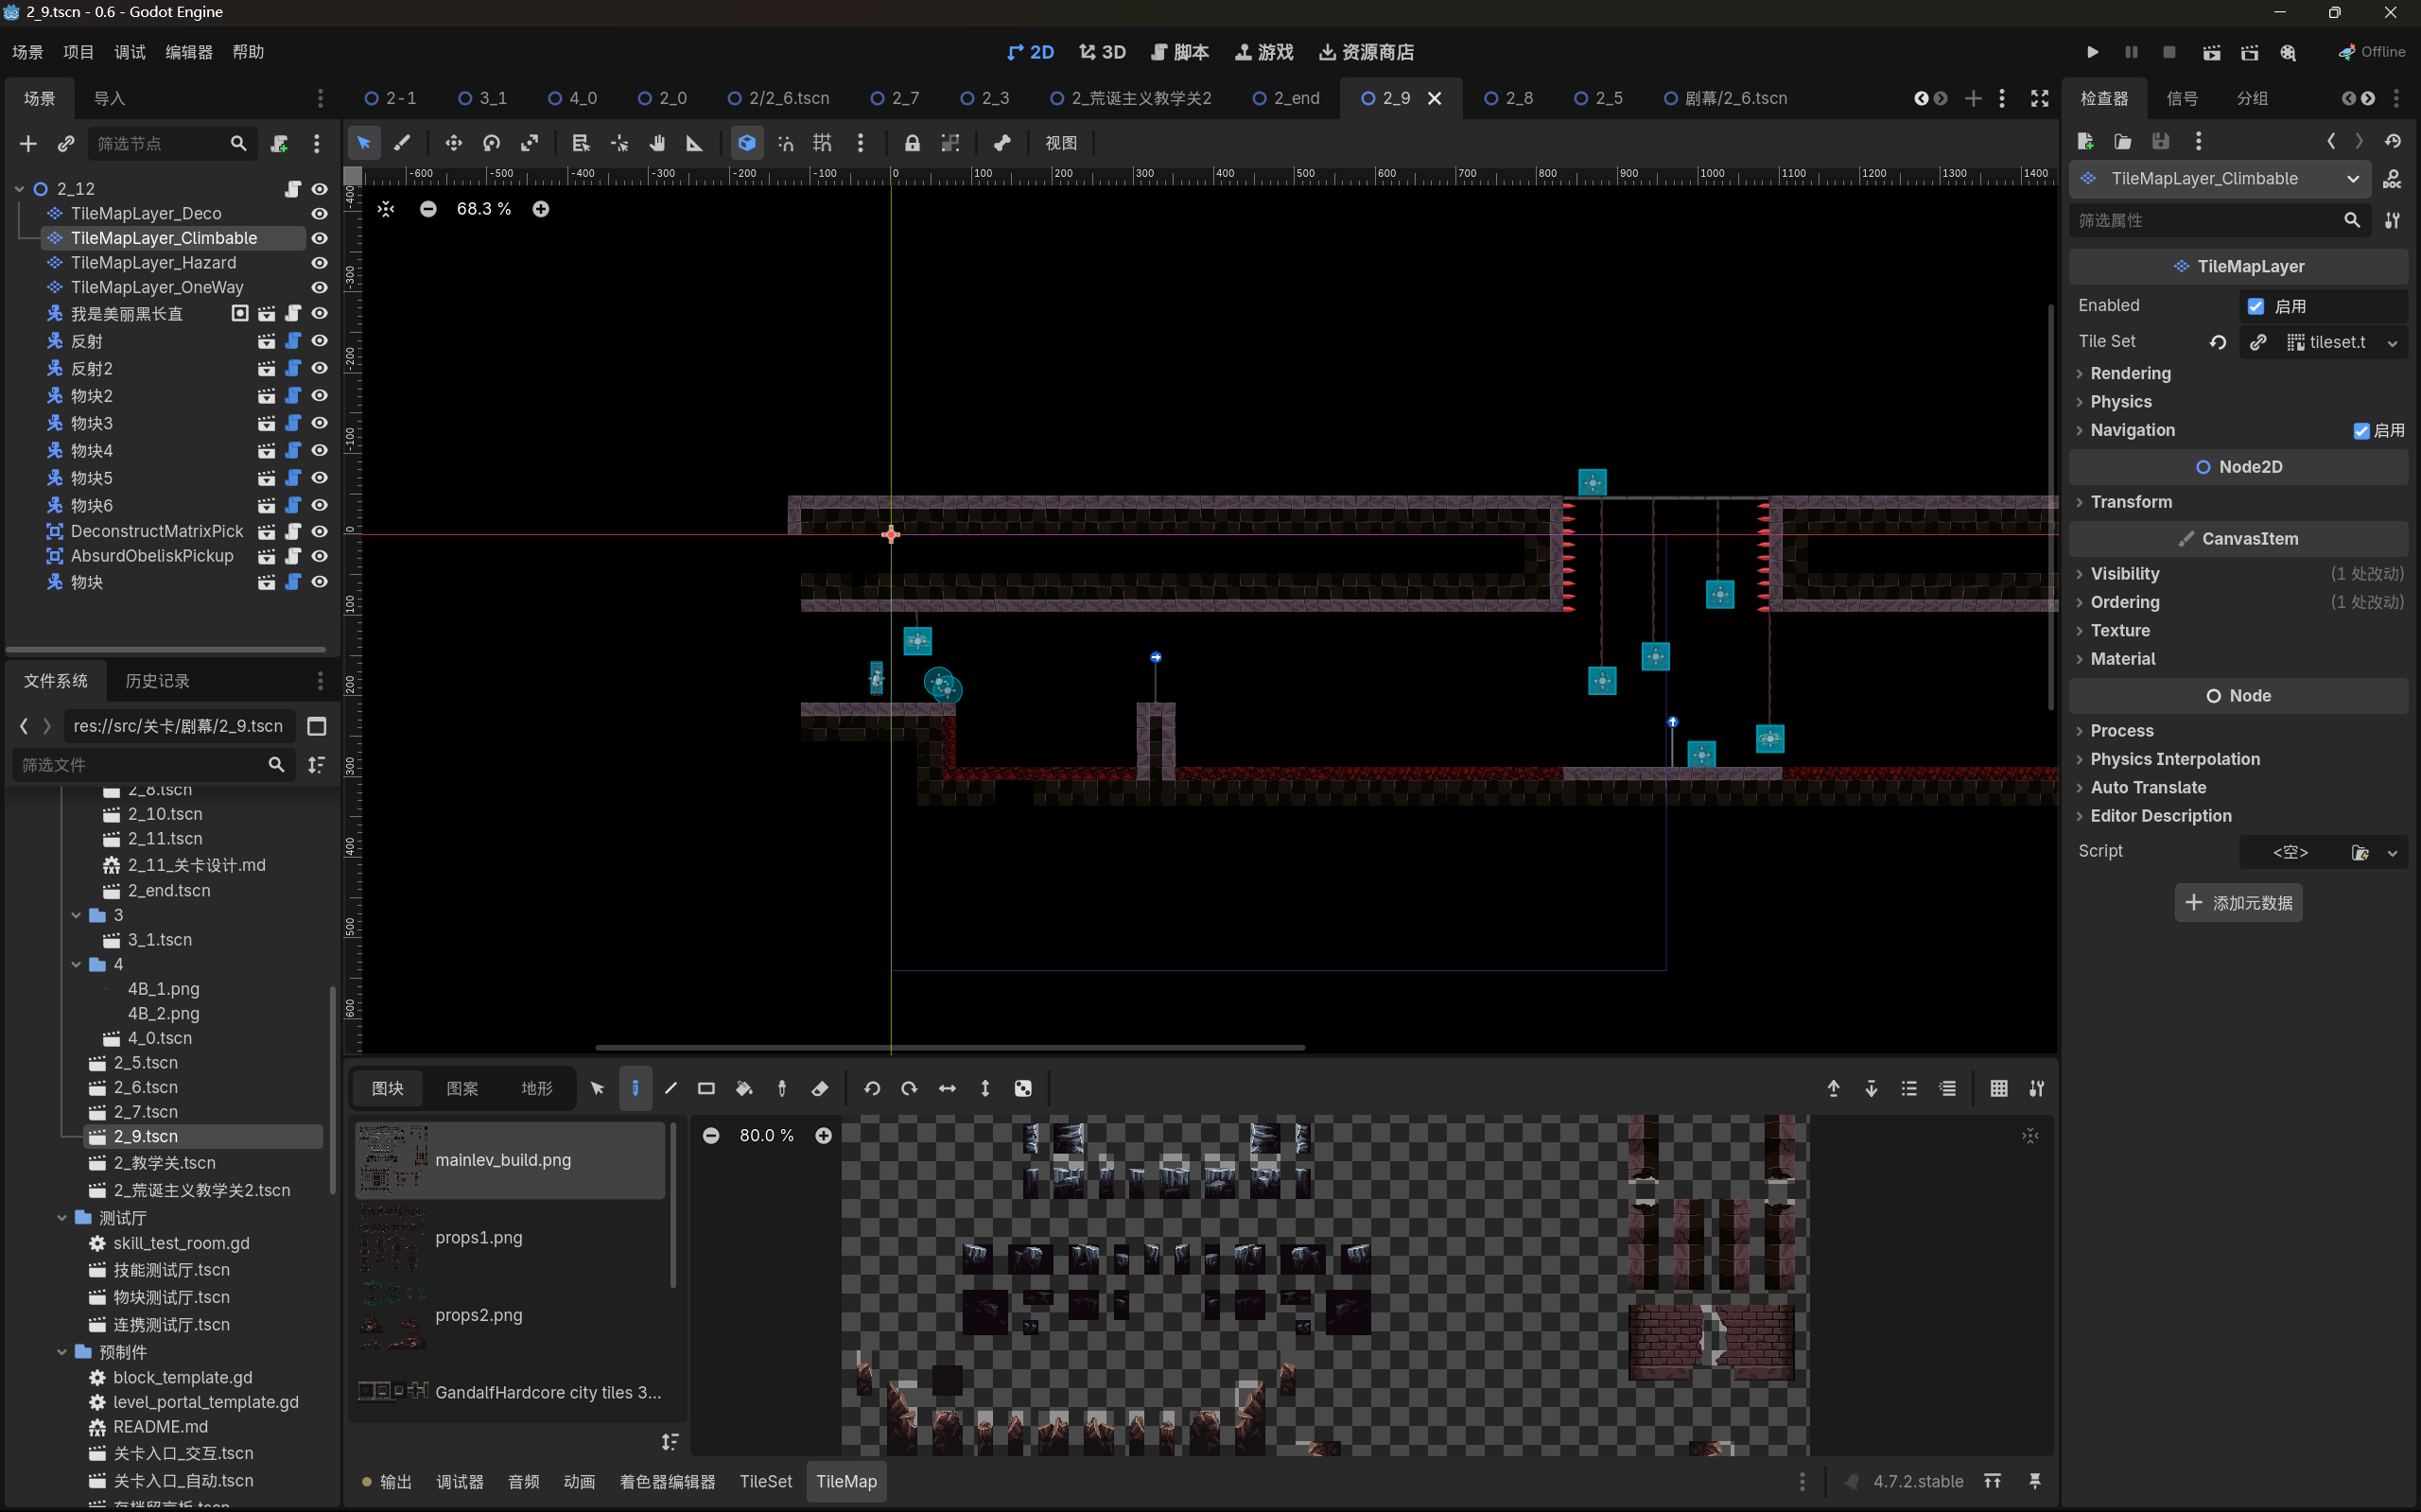Select the Ruler mode tool
This screenshot has width=2421, height=1512.
click(x=694, y=143)
